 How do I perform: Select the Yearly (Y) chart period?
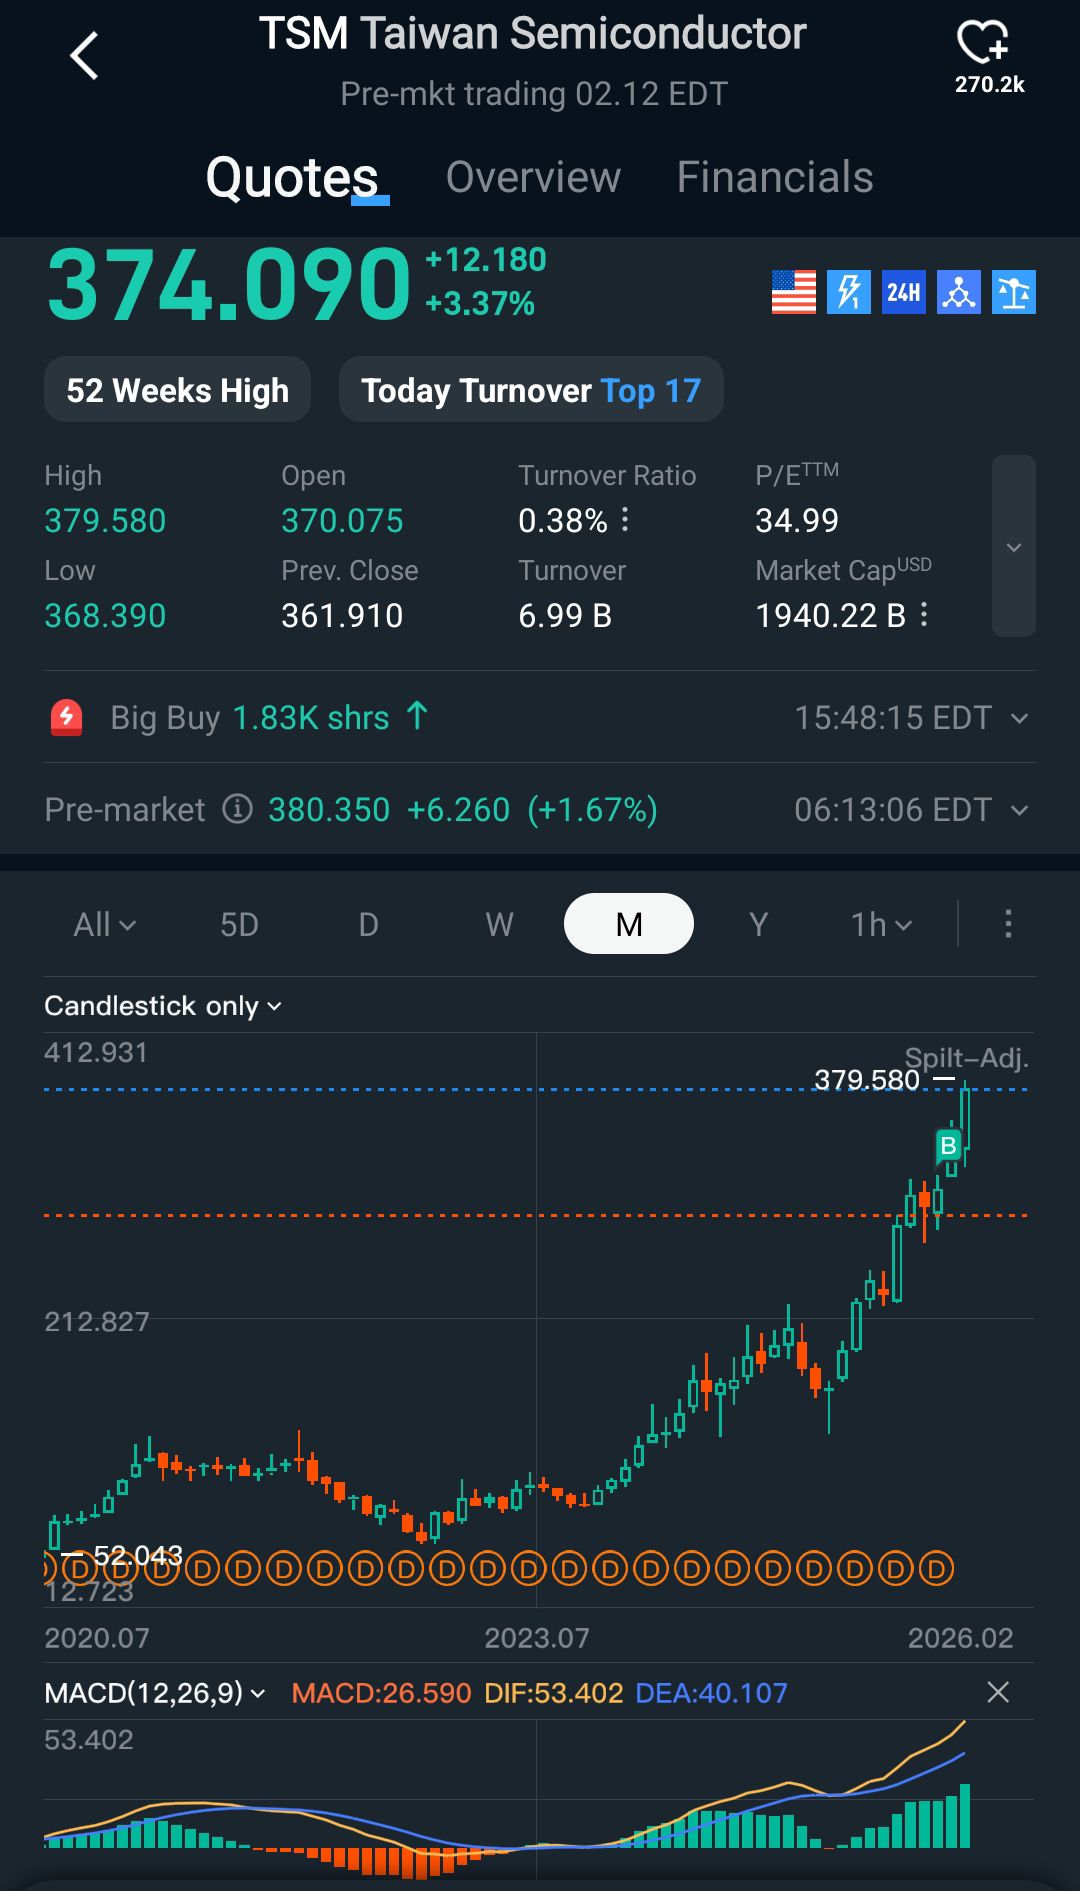point(758,924)
